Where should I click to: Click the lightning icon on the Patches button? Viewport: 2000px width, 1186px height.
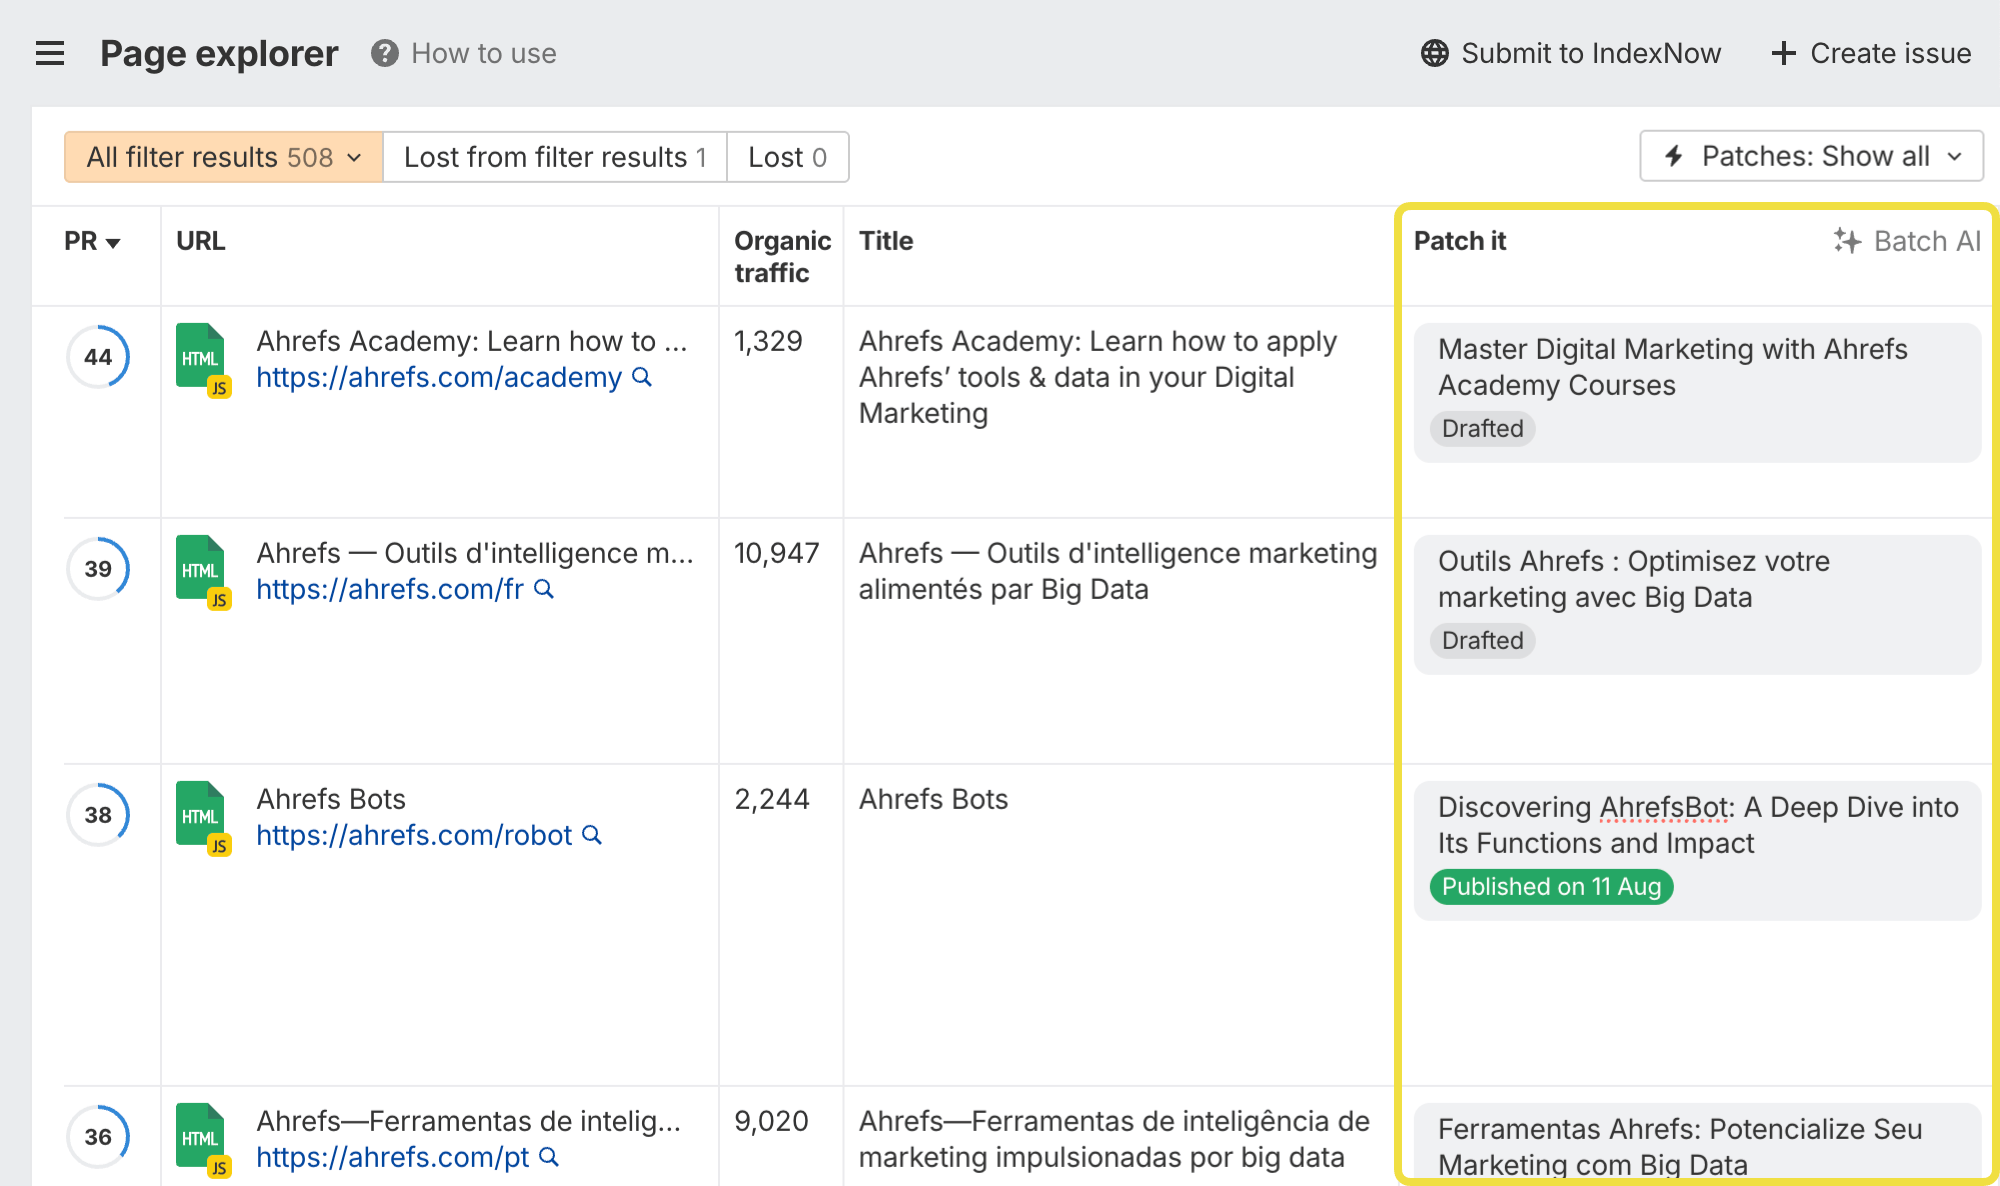tap(1674, 156)
